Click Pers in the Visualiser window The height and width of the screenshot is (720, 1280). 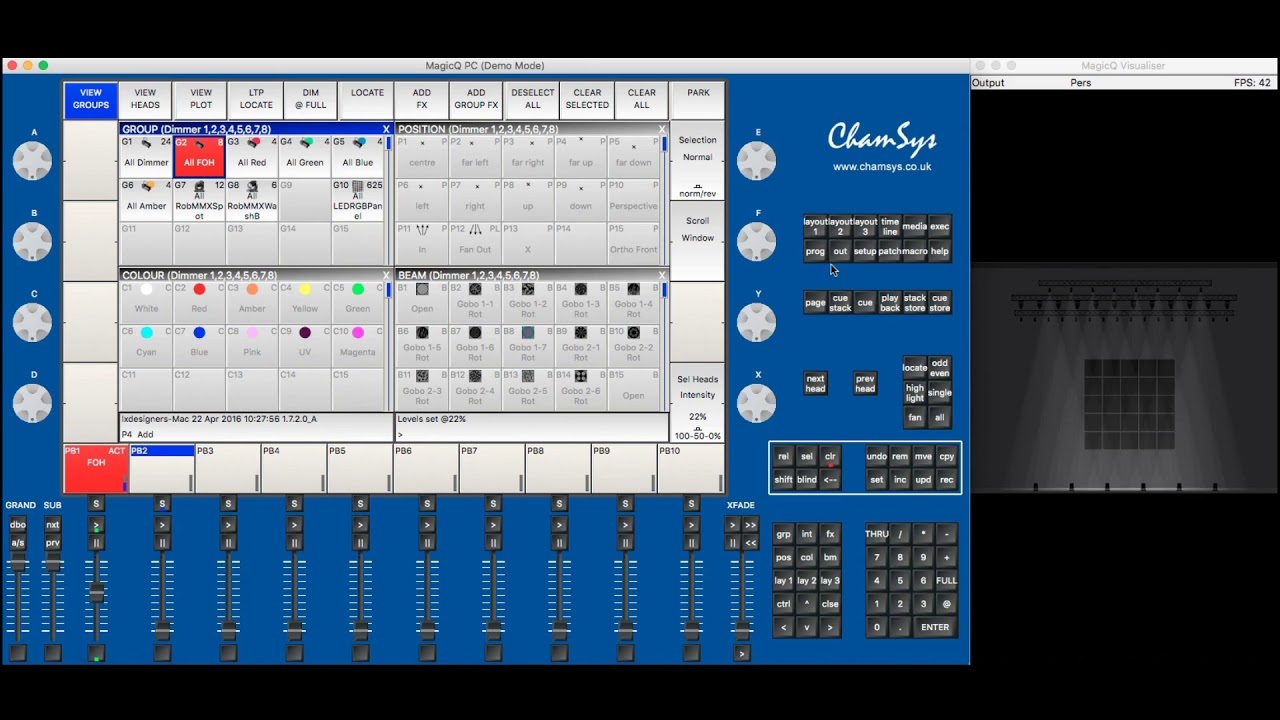pos(1081,83)
